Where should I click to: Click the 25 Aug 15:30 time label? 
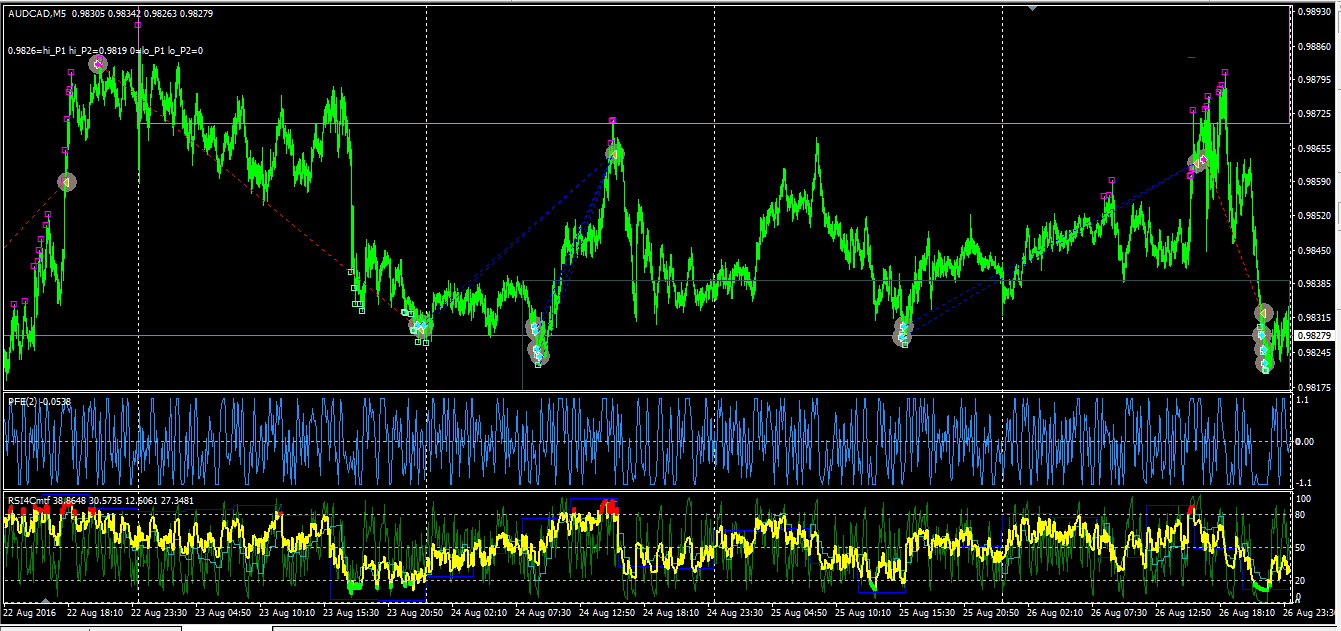coord(929,612)
